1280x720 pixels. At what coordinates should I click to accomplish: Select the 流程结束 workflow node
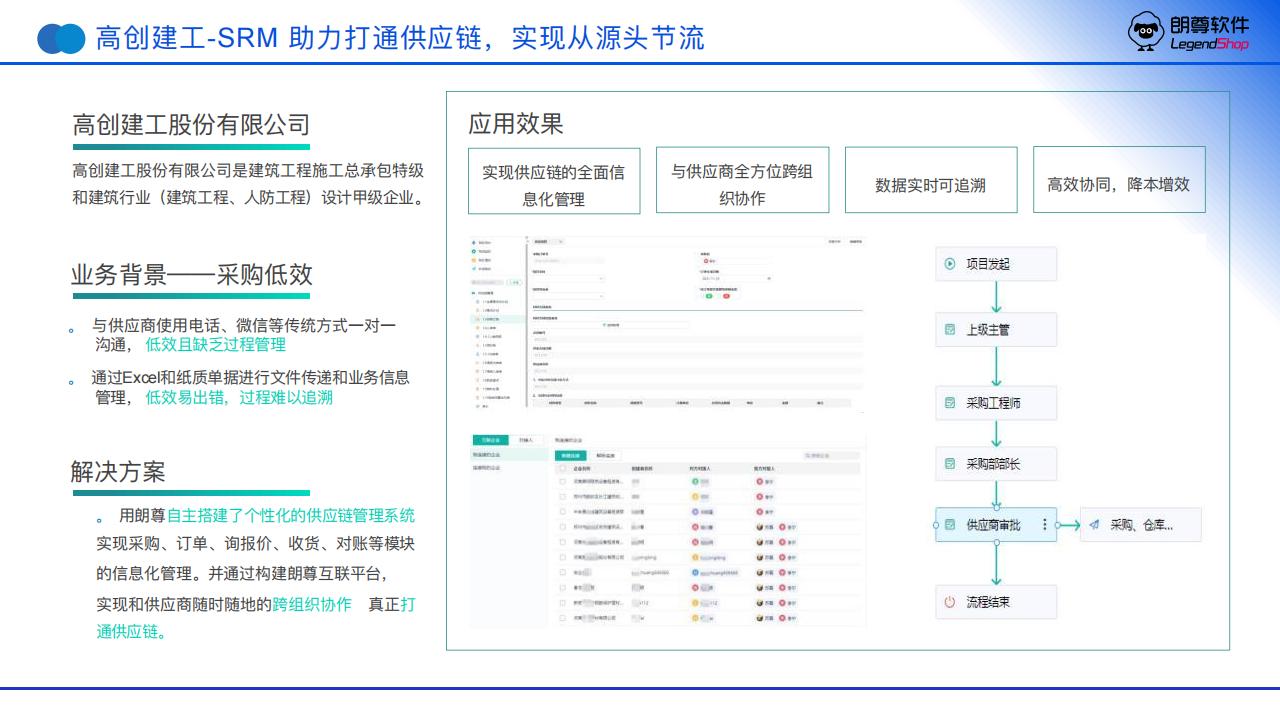pyautogui.click(x=996, y=602)
